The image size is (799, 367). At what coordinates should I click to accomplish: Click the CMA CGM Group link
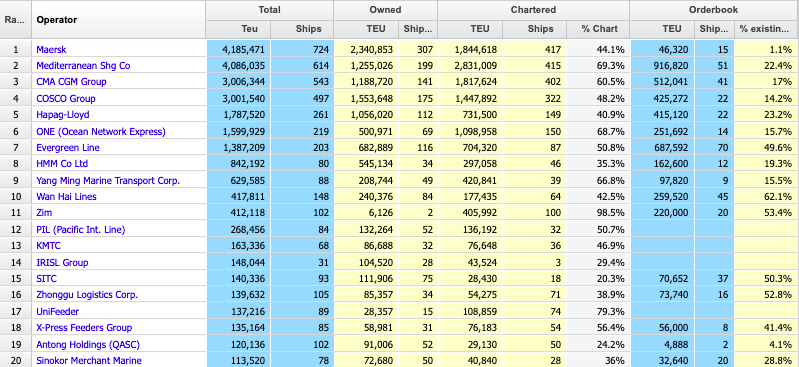pos(71,82)
